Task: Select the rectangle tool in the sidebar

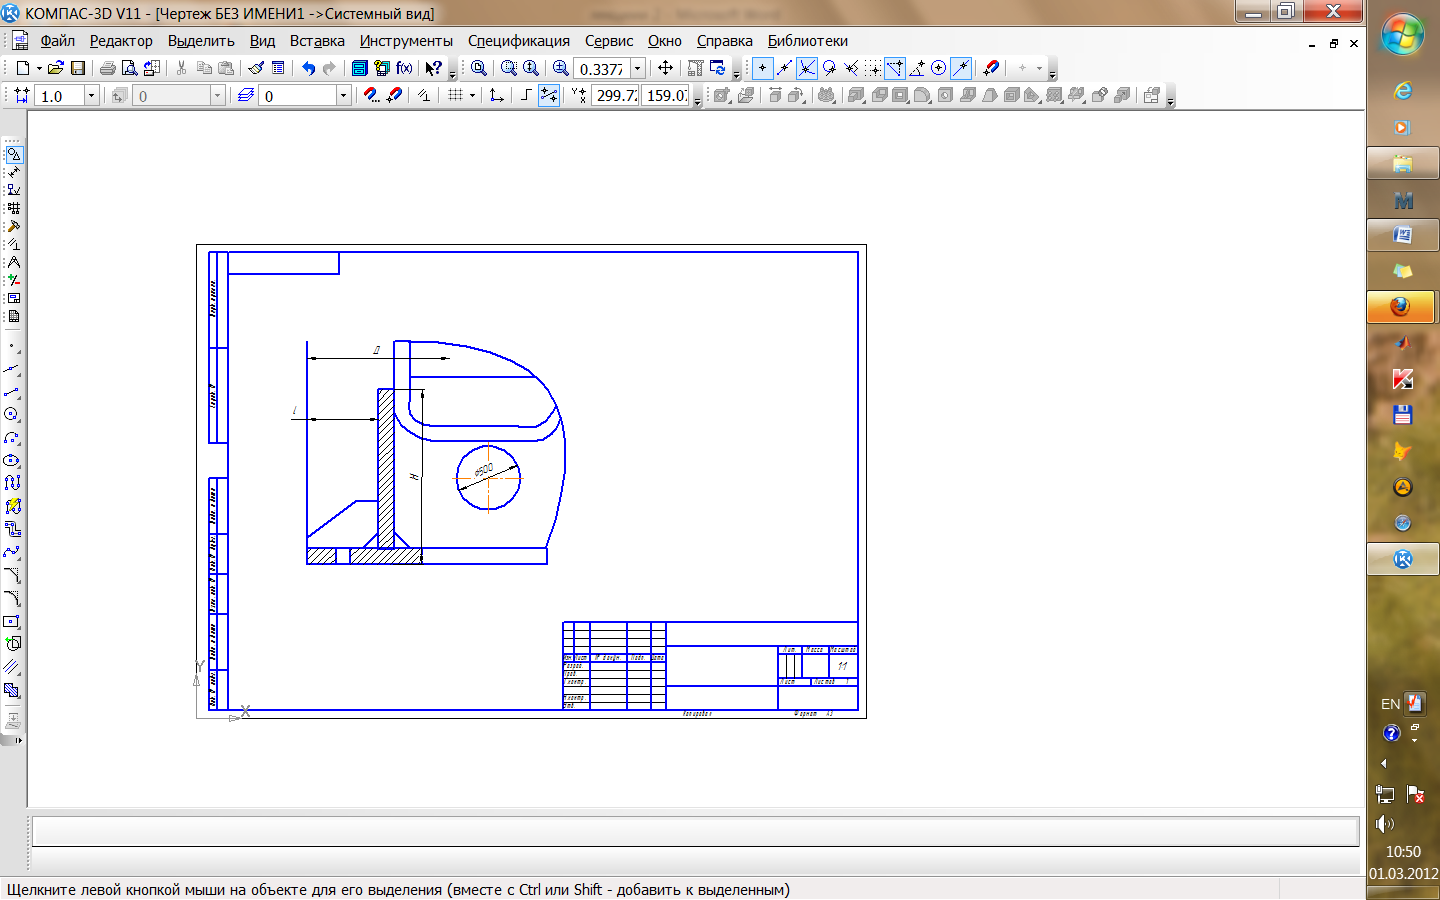Action: [x=12, y=621]
